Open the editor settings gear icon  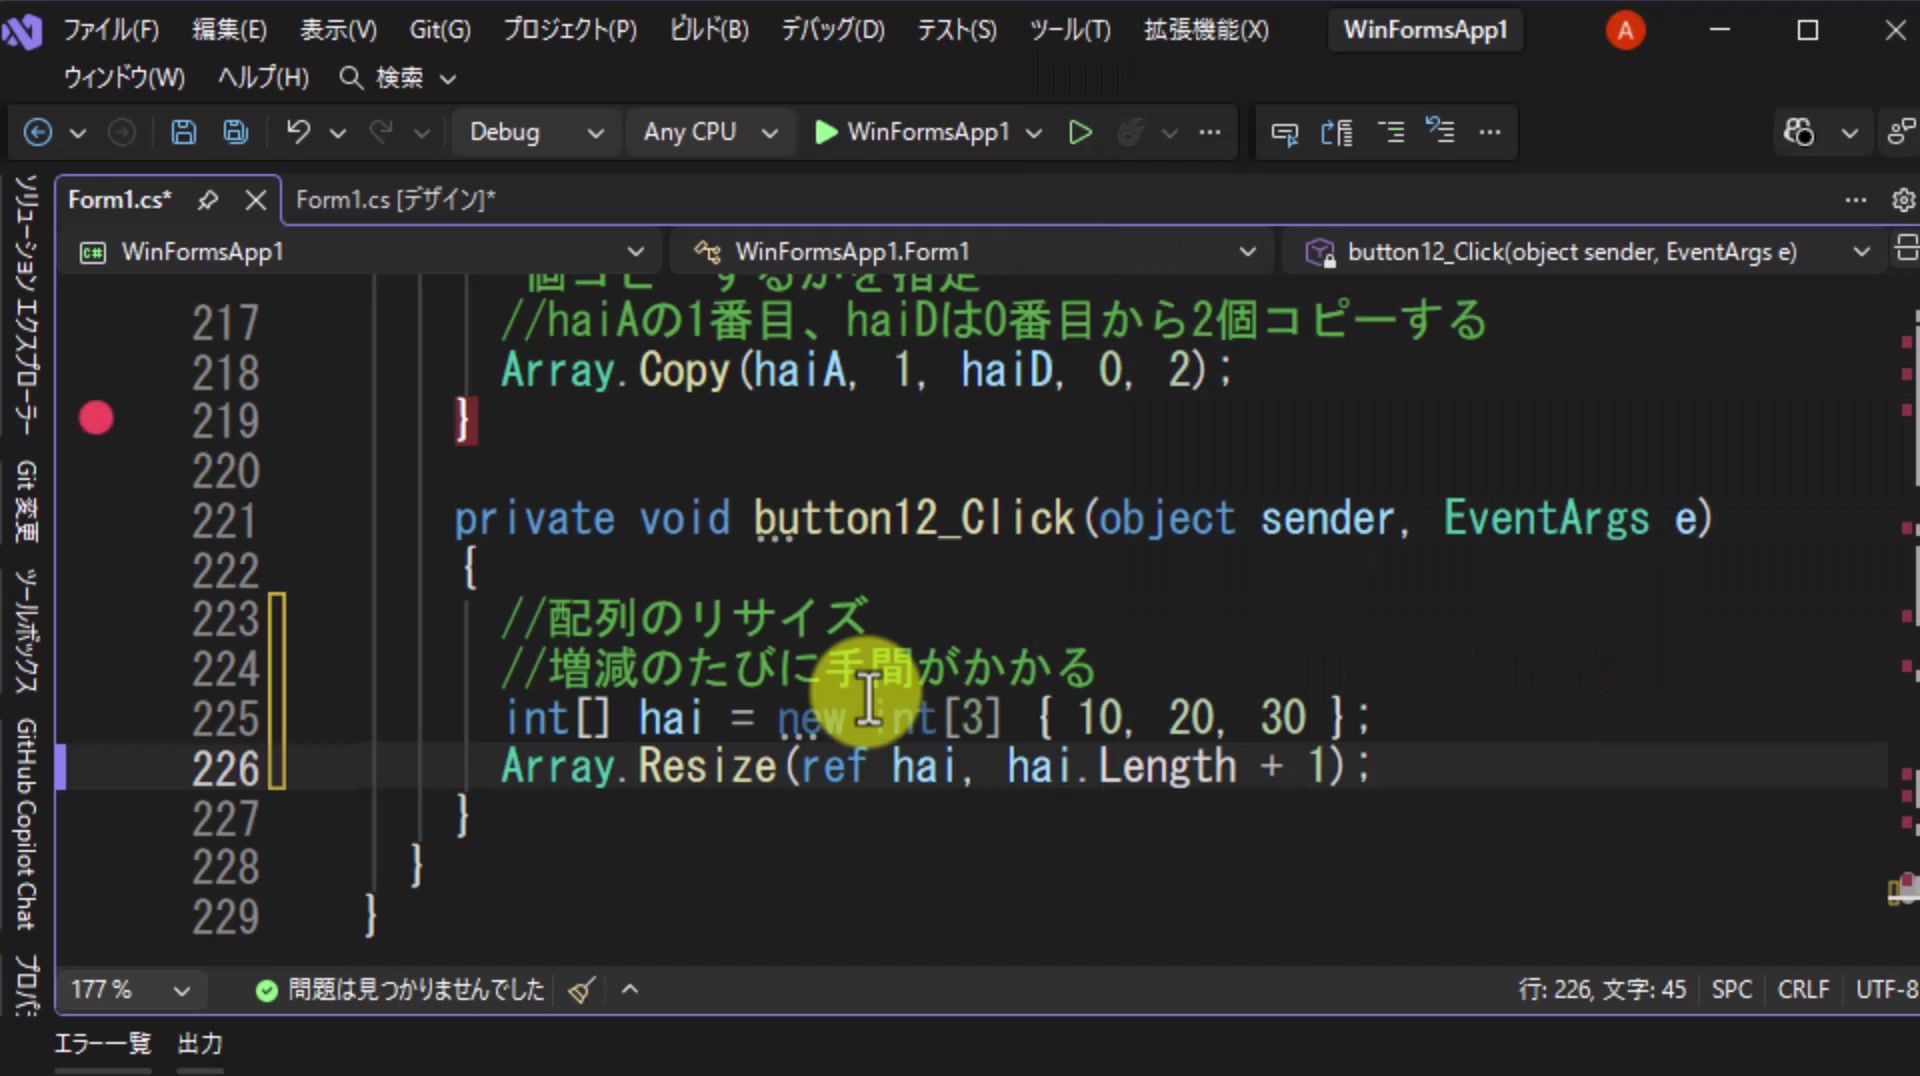(x=1903, y=200)
